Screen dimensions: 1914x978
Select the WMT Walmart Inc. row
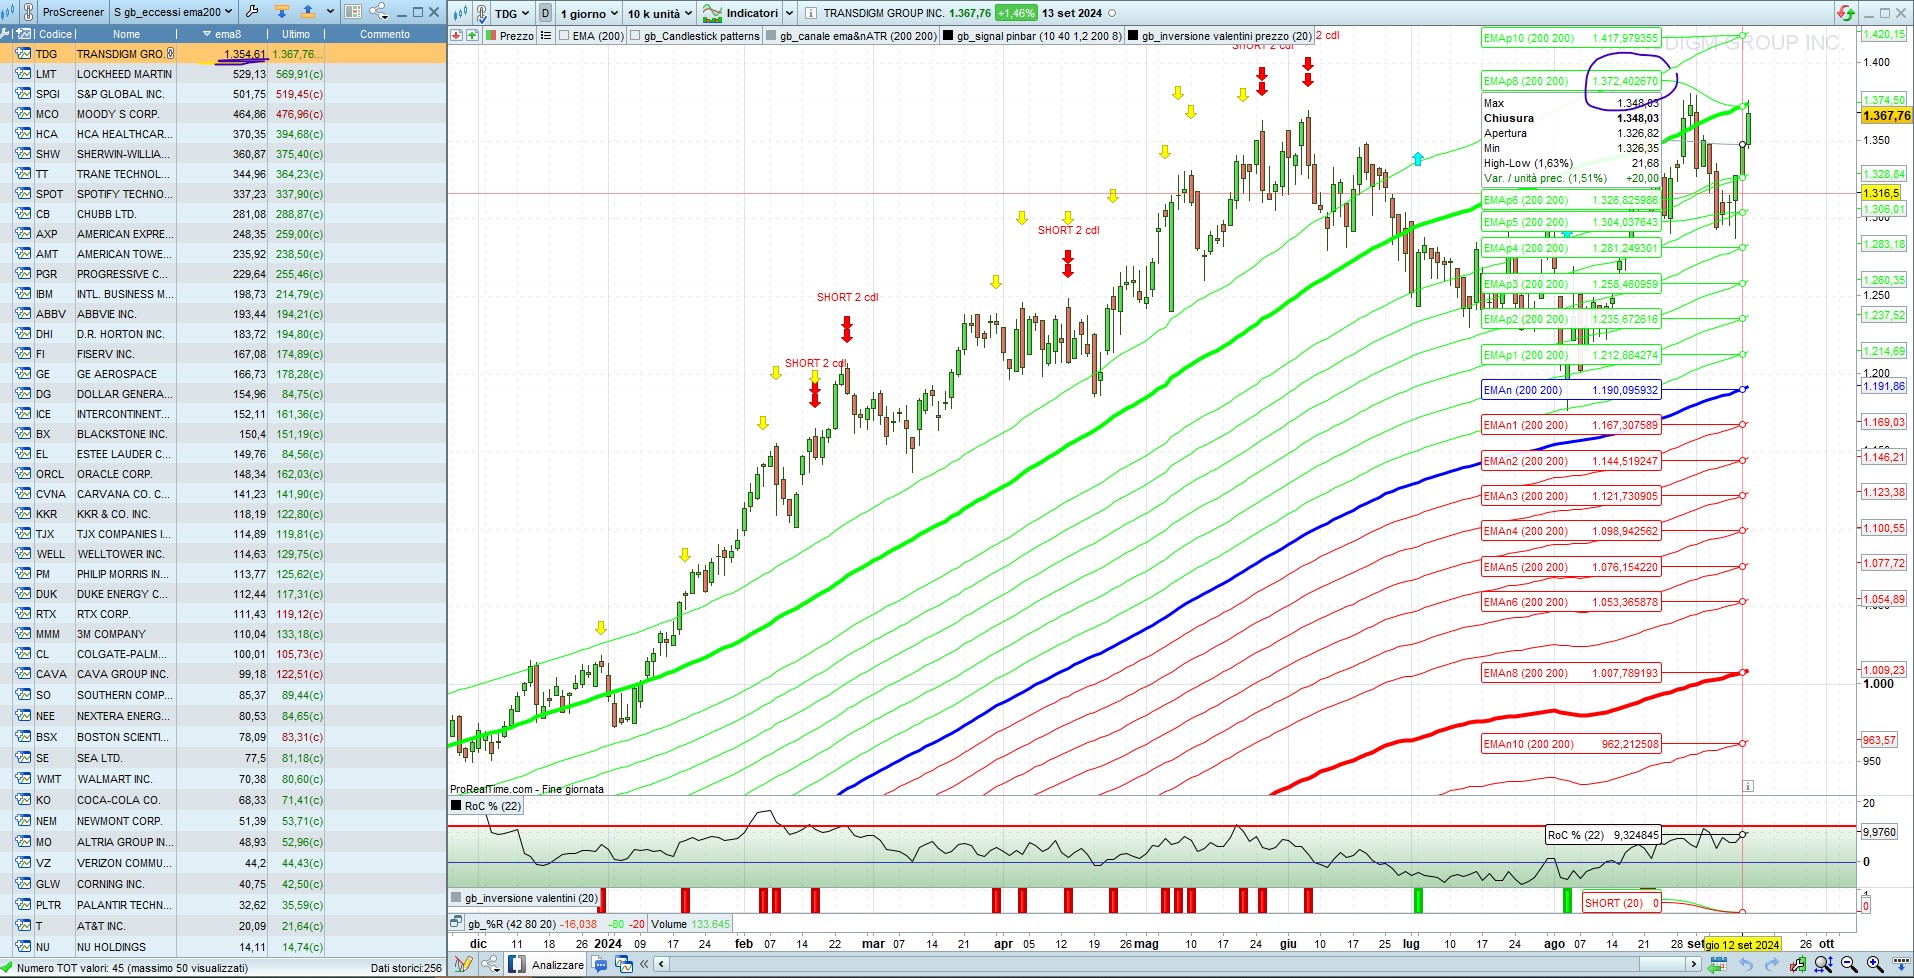click(223, 779)
